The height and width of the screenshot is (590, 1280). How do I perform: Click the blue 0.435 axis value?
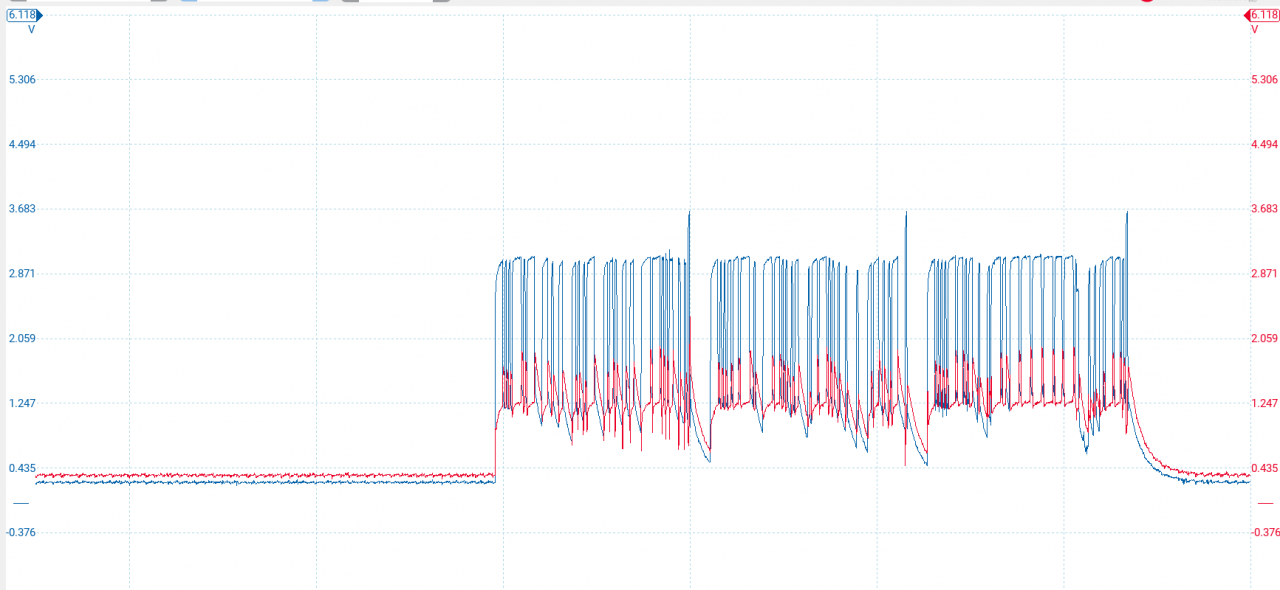pyautogui.click(x=20, y=468)
